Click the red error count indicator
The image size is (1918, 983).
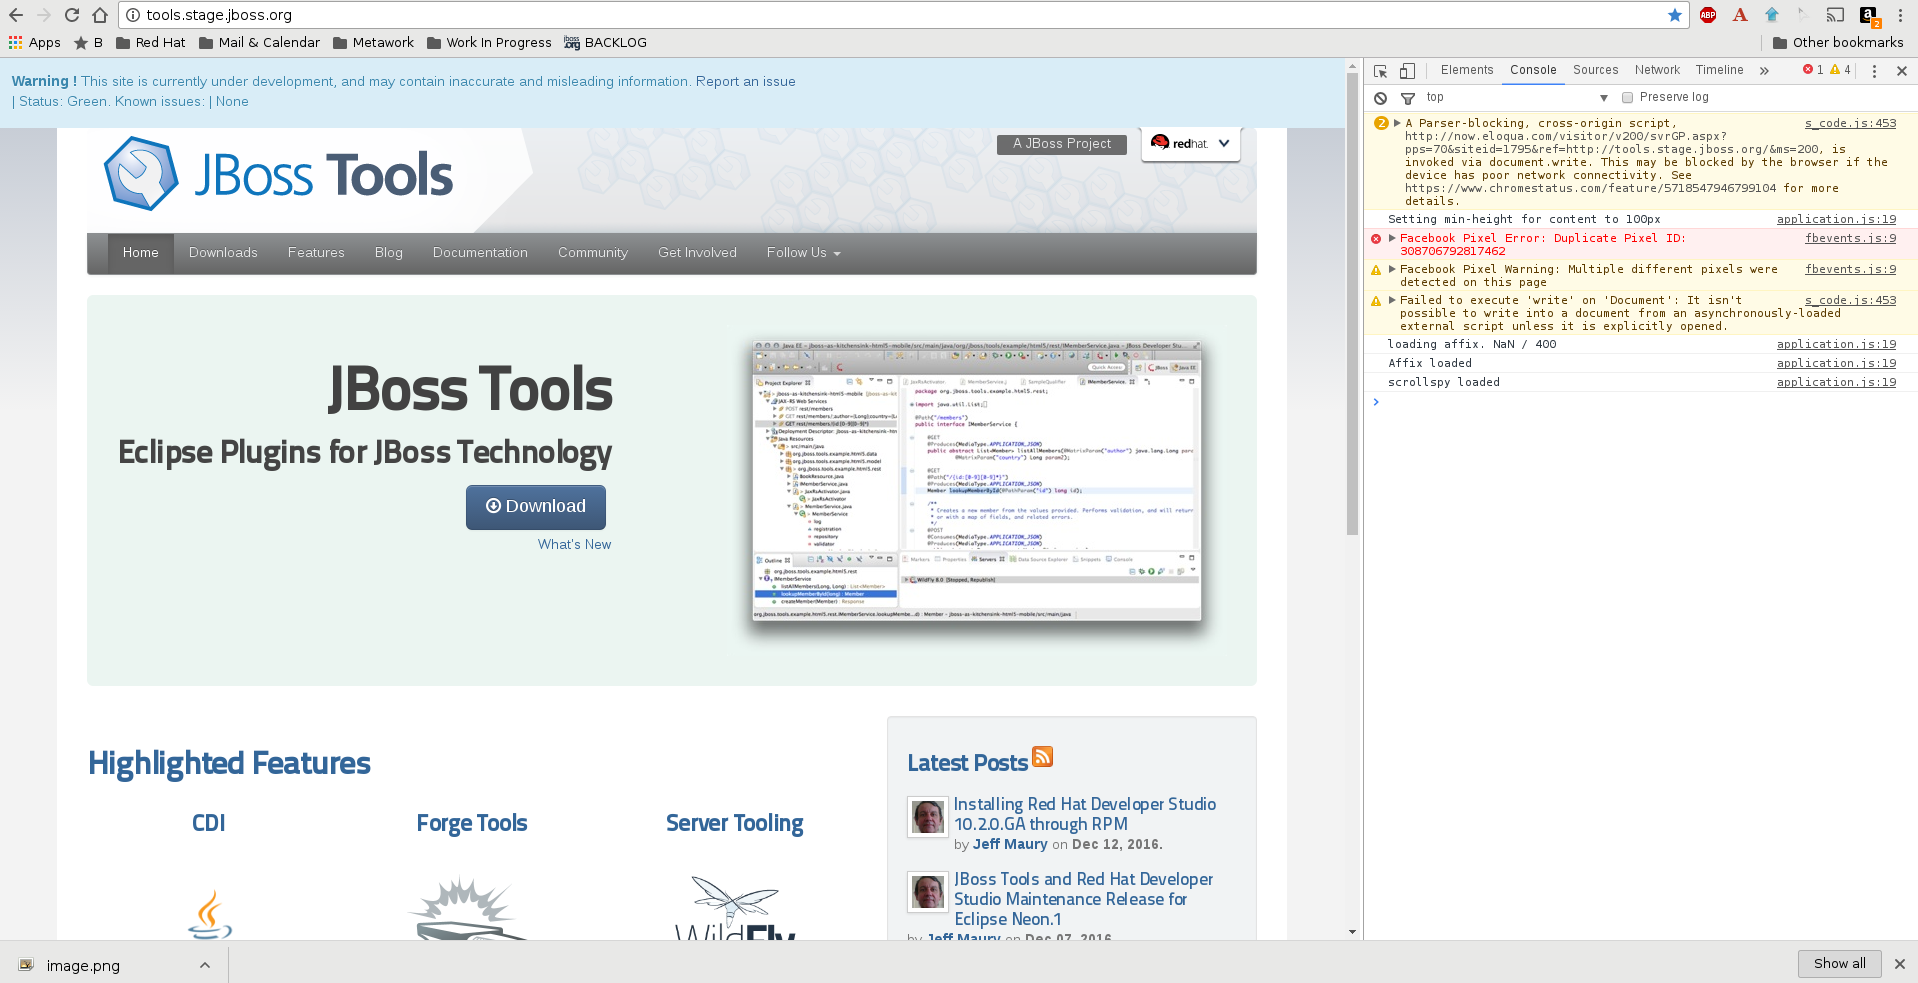point(1813,70)
